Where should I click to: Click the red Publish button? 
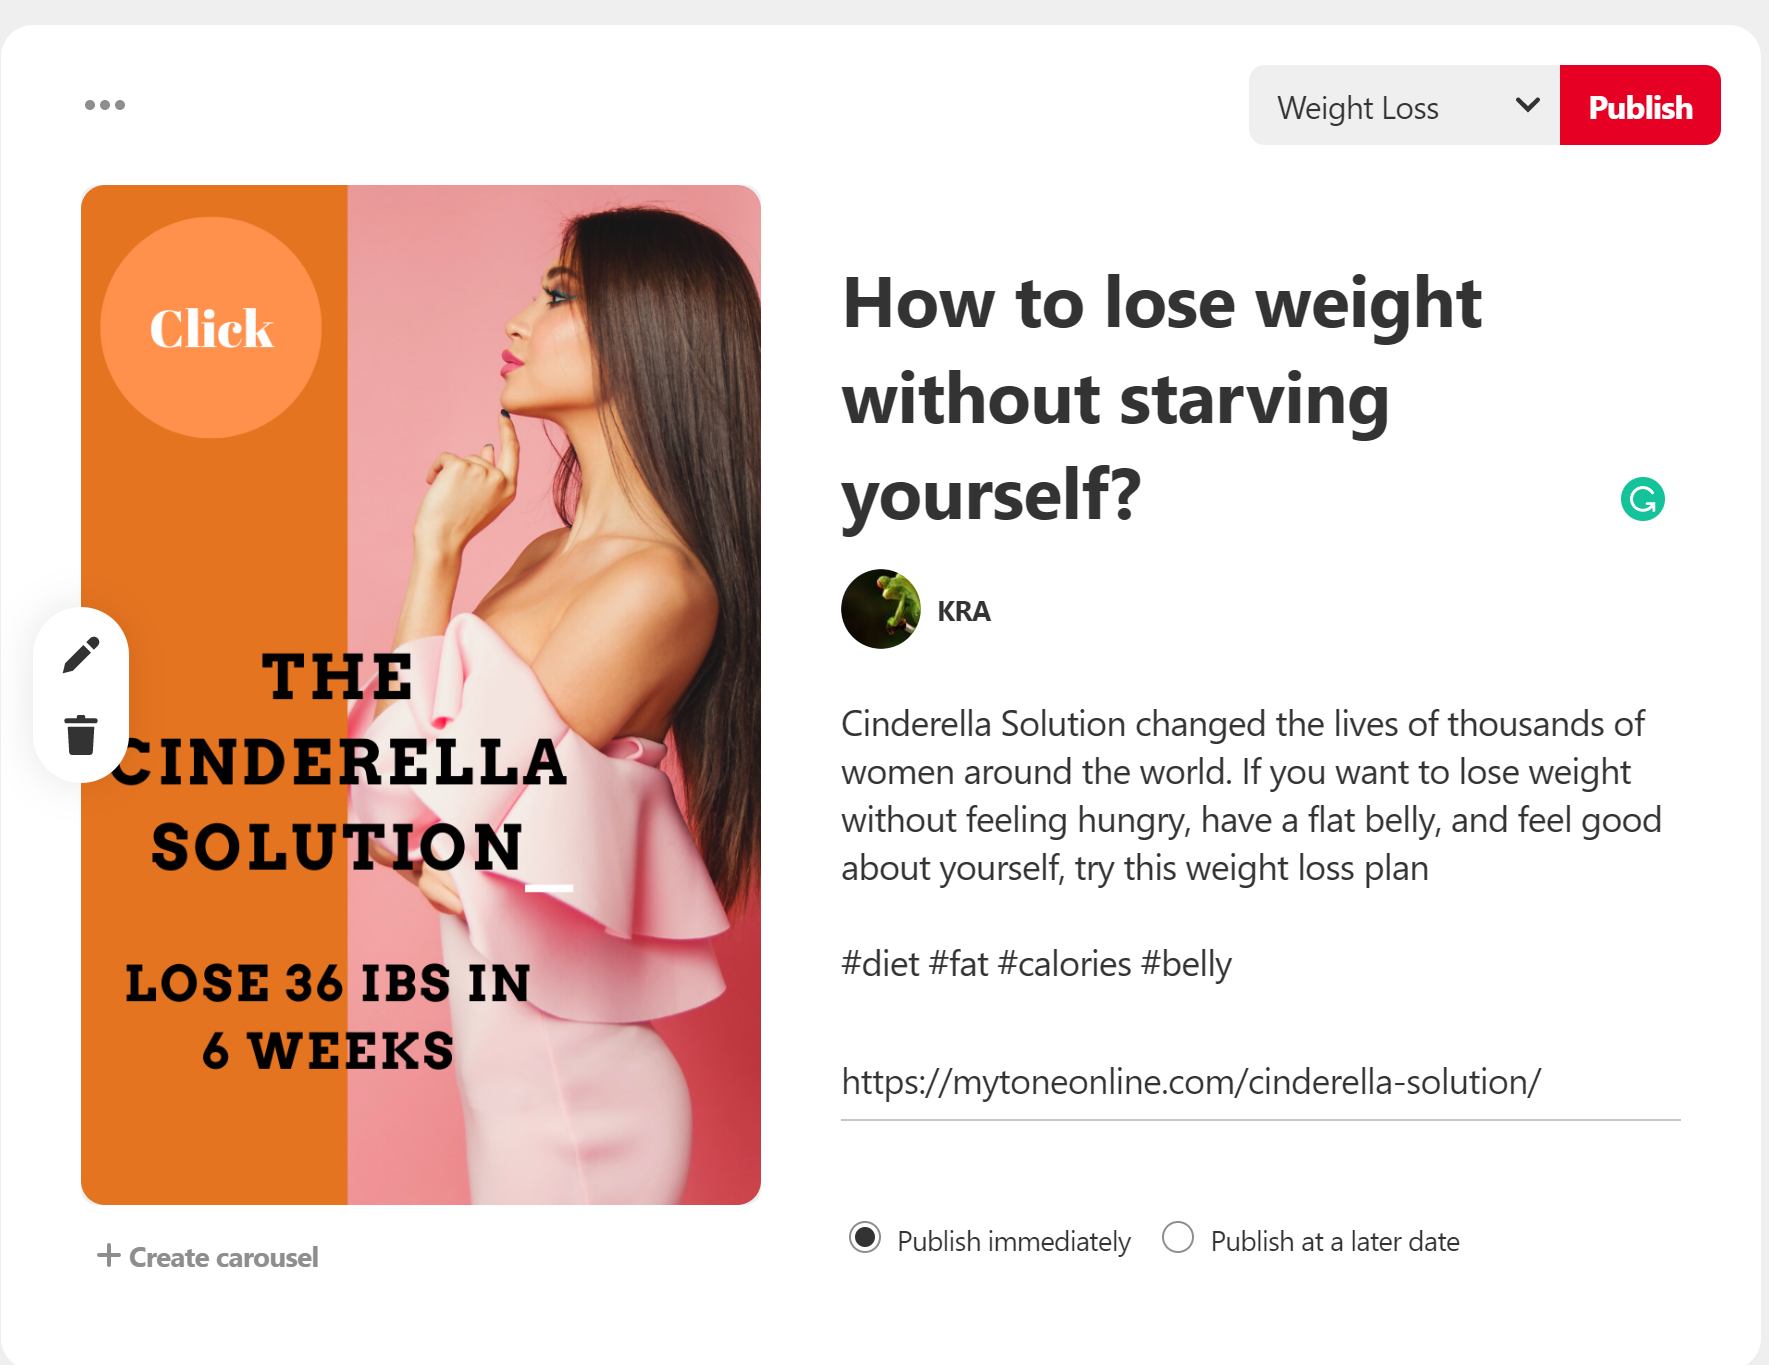tap(1640, 105)
